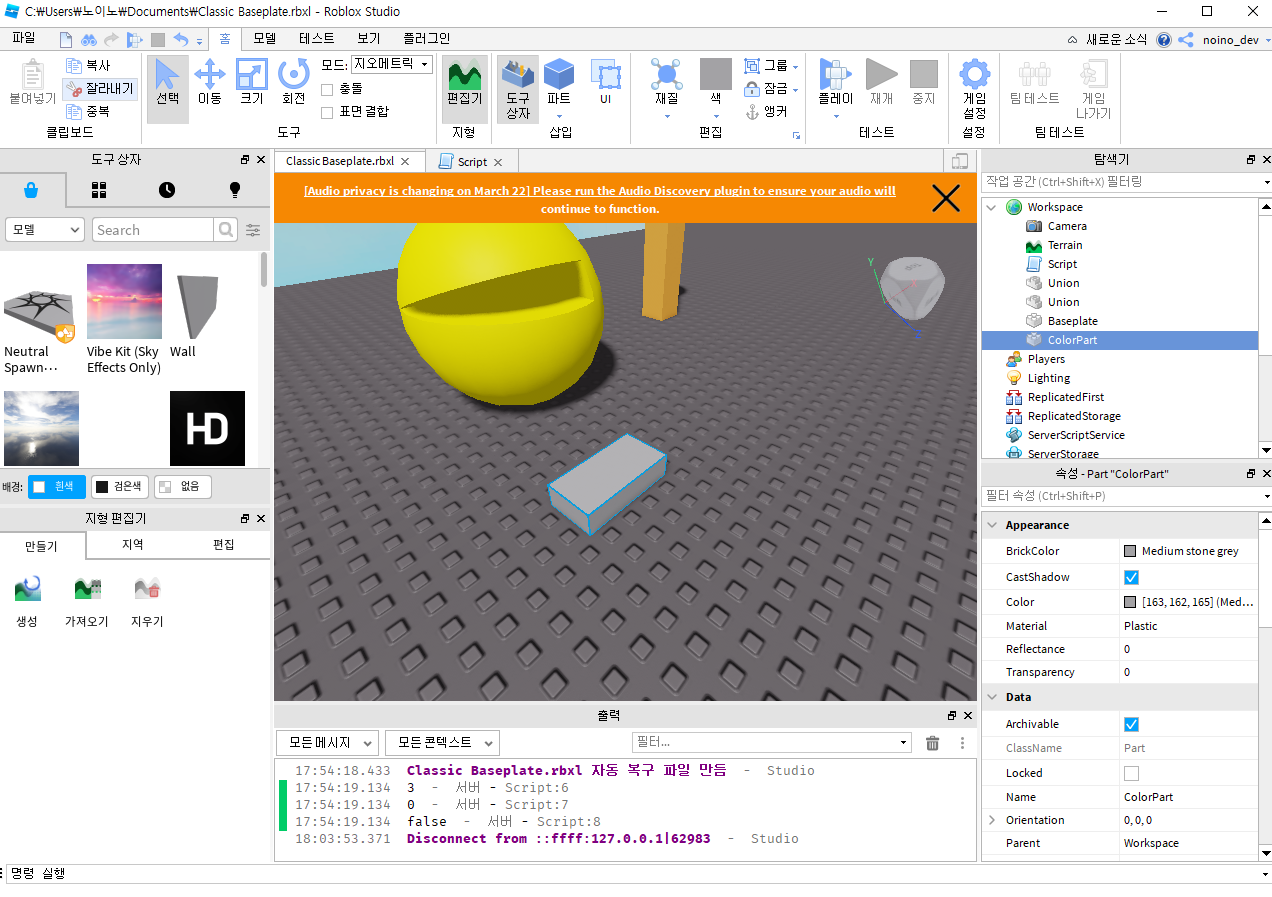Screen dimensions: 1272x897
Task: Click Cut (잘라내기) in clipboard group
Action: click(100, 88)
